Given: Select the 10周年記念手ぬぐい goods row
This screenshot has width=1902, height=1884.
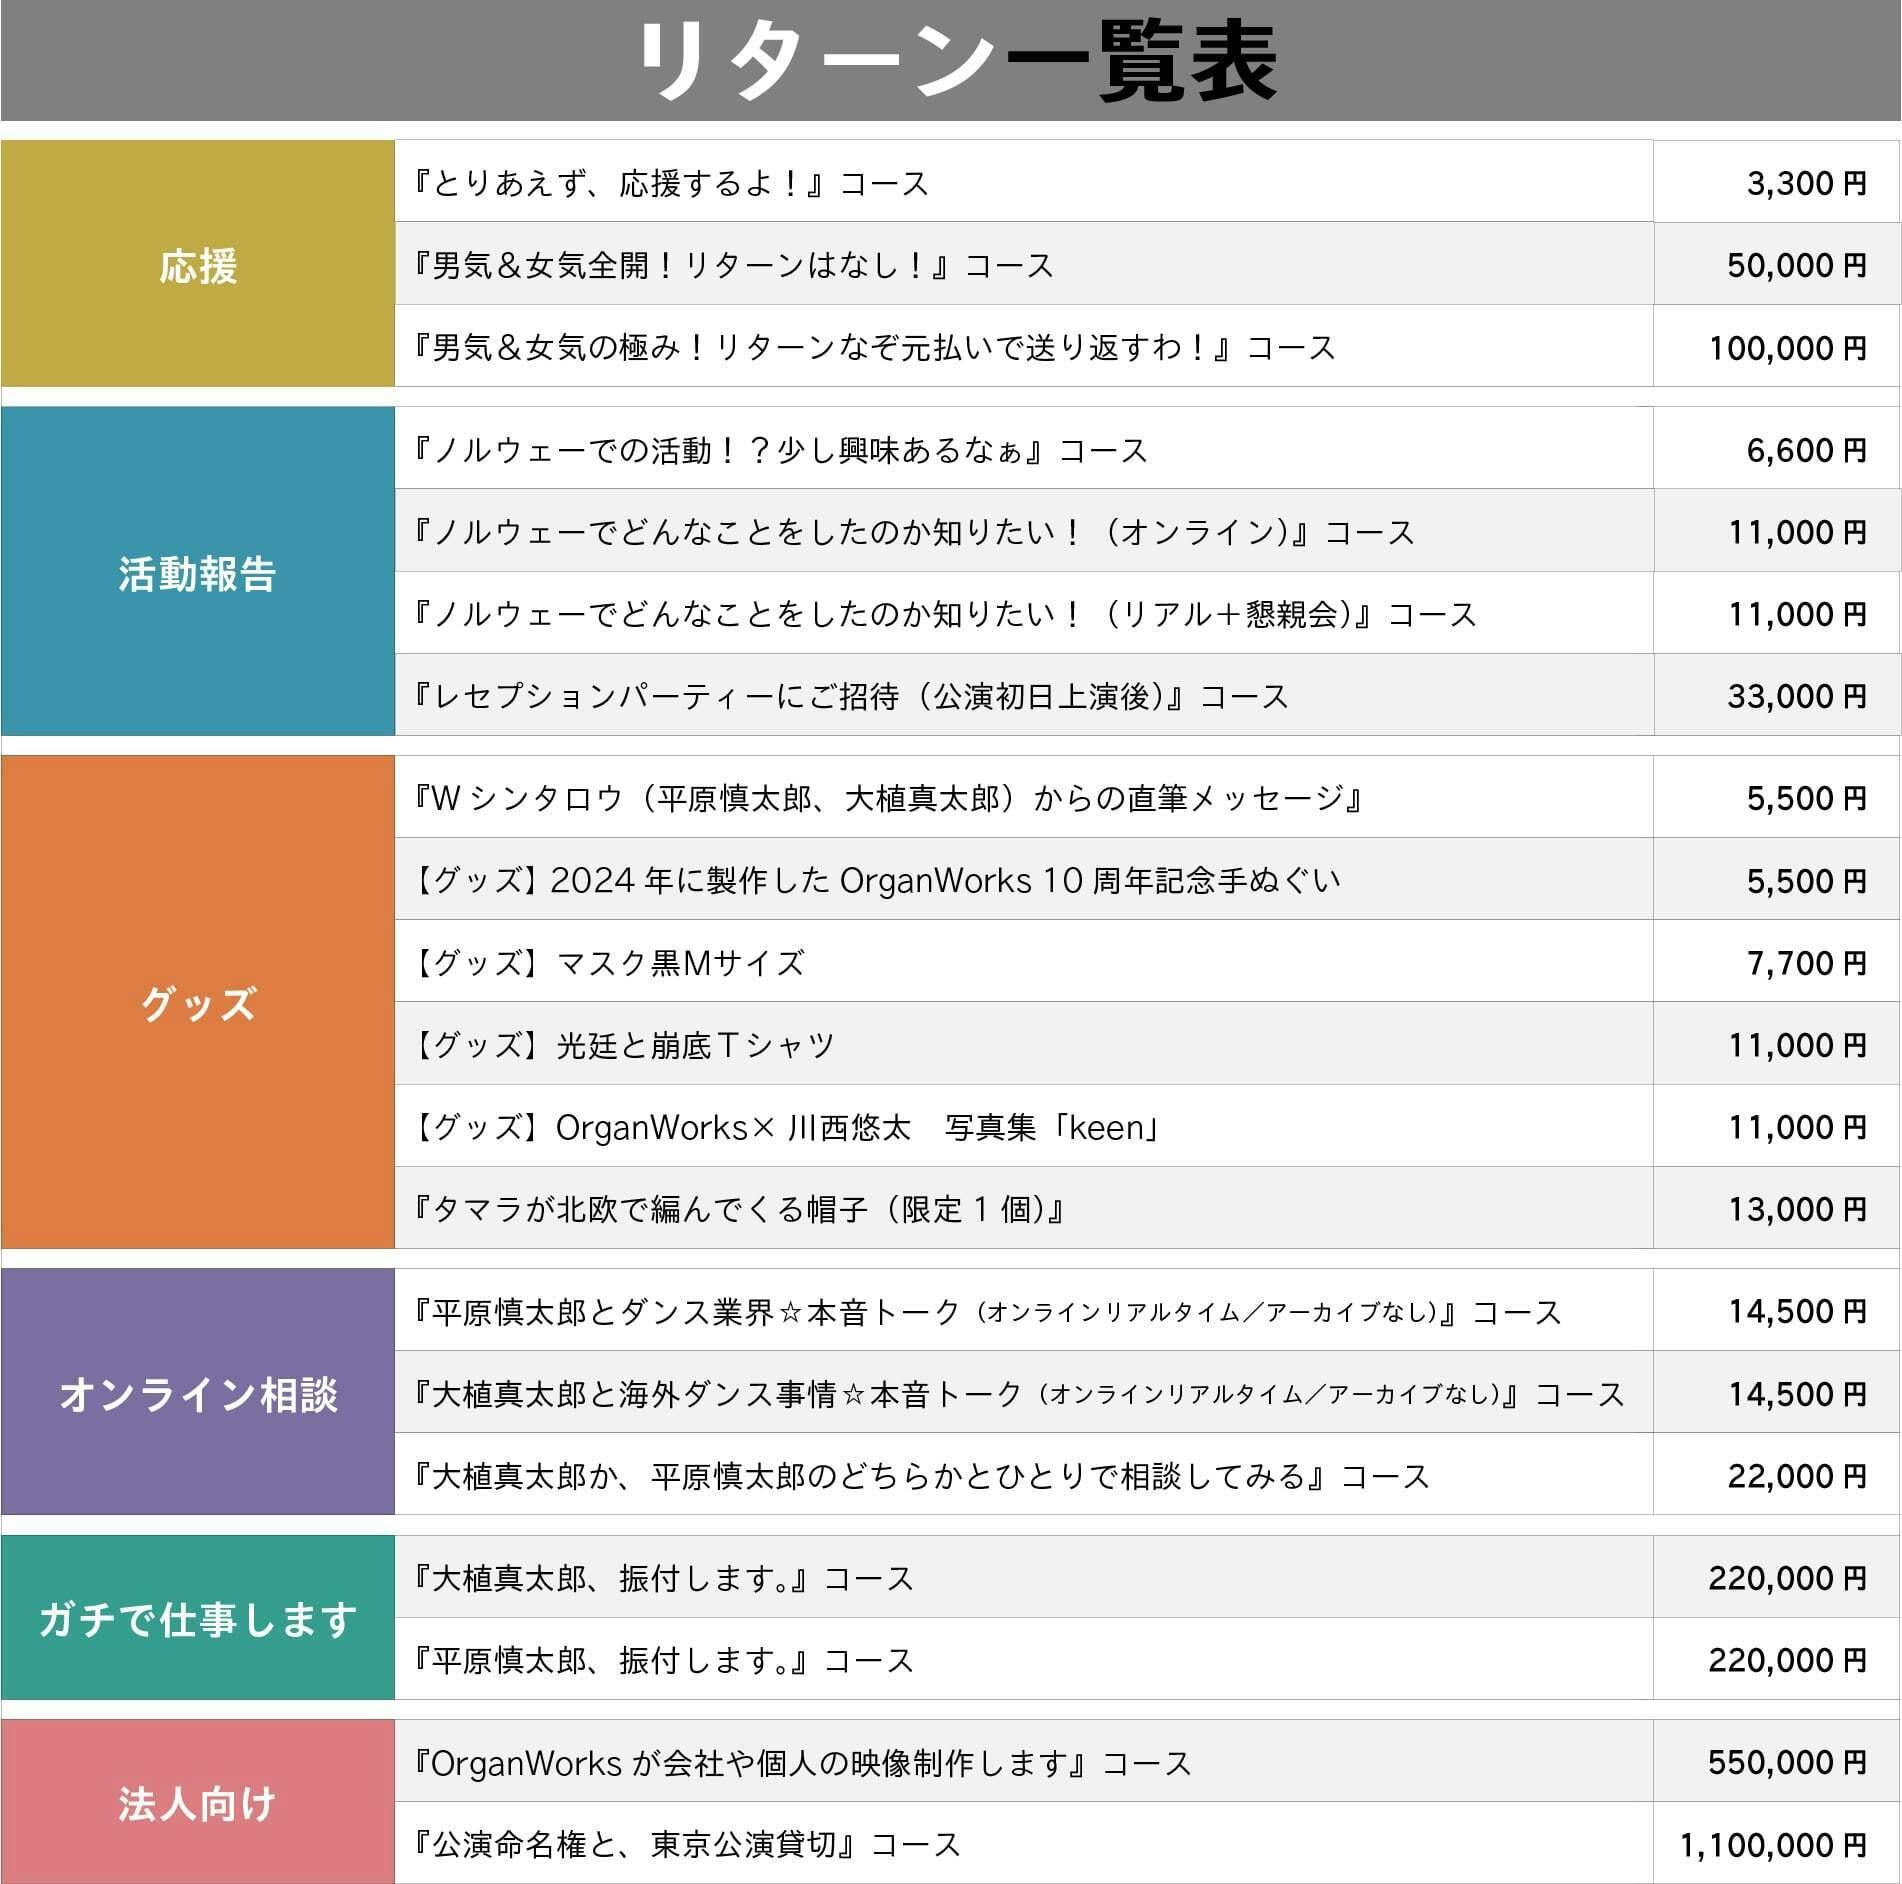Looking at the screenshot, I should tap(875, 880).
